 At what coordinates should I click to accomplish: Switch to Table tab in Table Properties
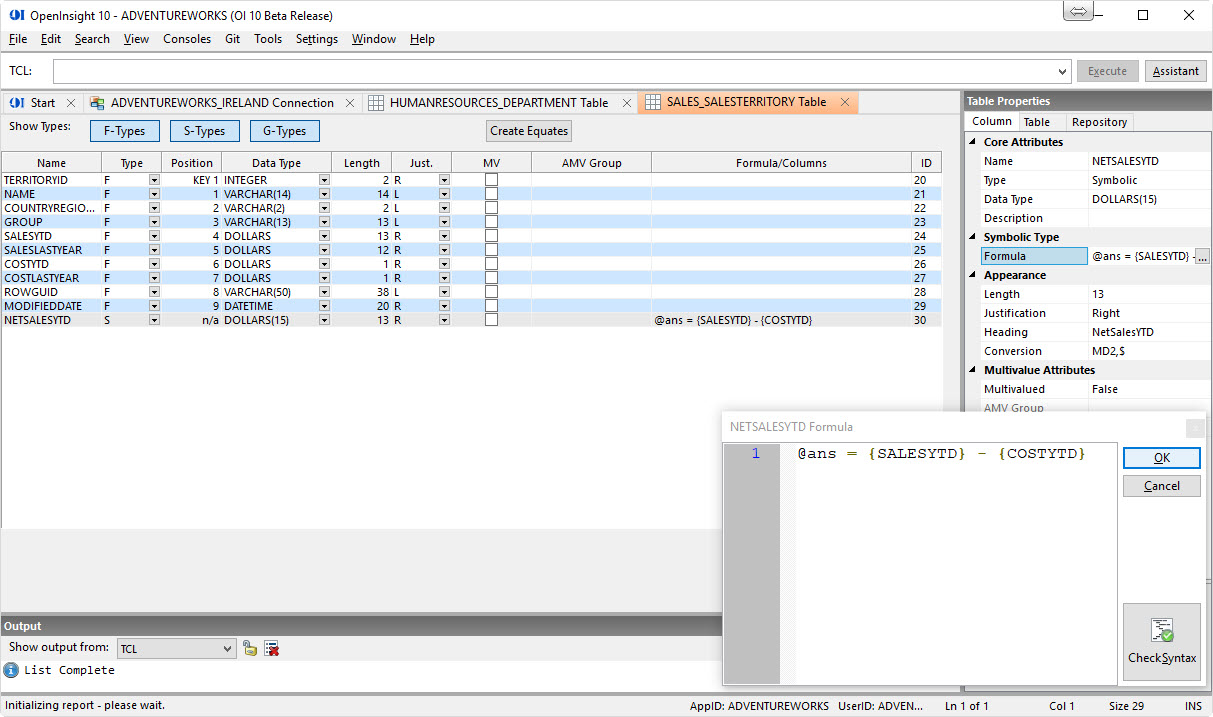click(x=1037, y=122)
